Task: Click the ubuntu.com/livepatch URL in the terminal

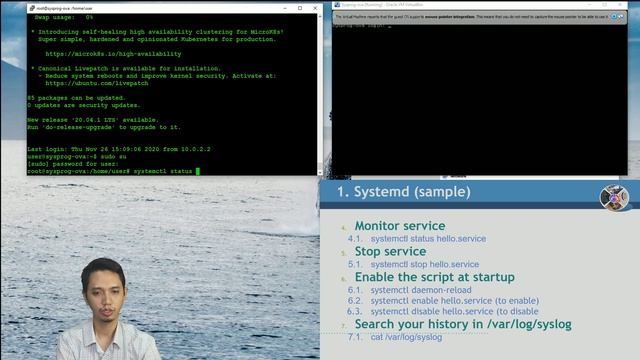Action: 97,83
